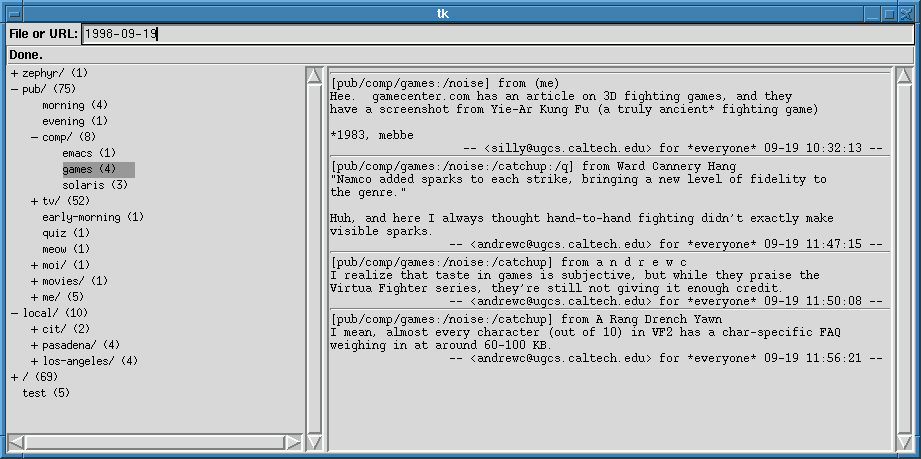Open the window menu icon in title bar
This screenshot has height=459, width=921.
(15, 14)
